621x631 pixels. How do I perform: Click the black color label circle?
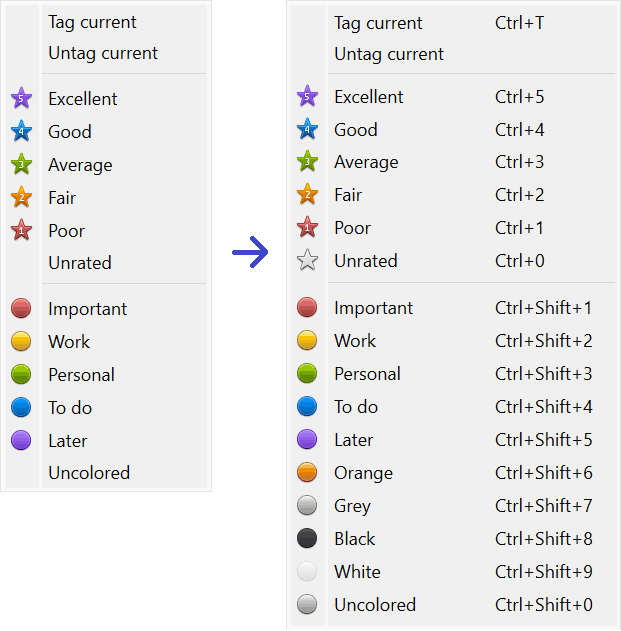(307, 539)
